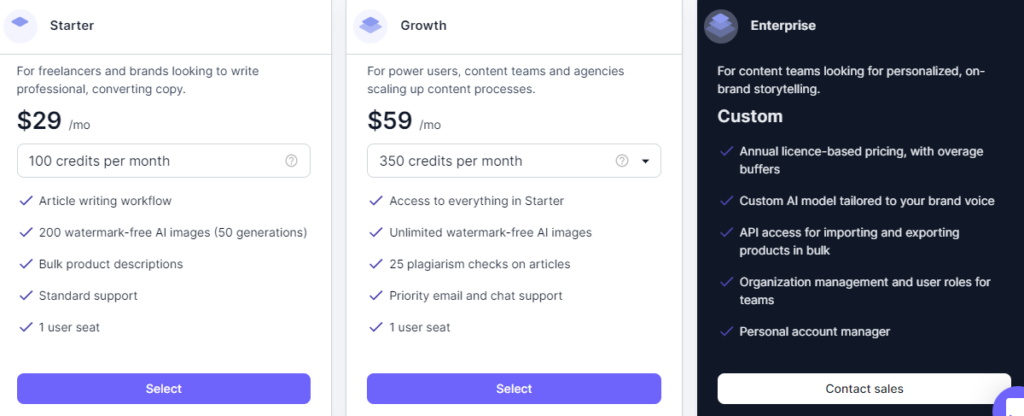This screenshot has height=416, width=1024.
Task: Click the Enterprise plan heading
Action: (x=783, y=25)
